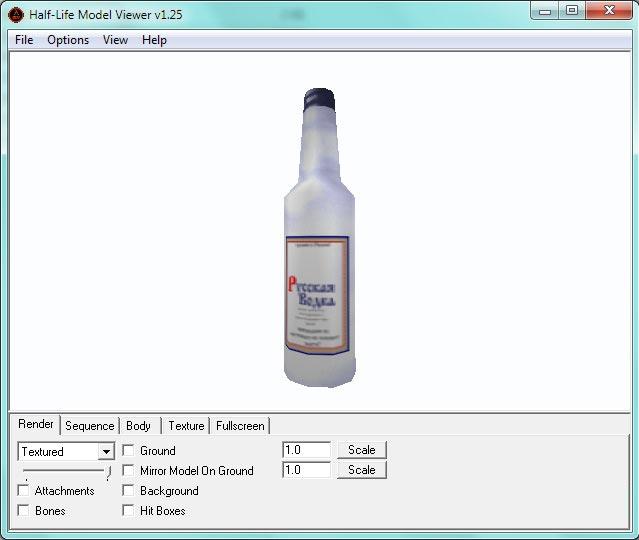This screenshot has width=639, height=540.
Task: Expand the Textured render mode dropdown
Action: pos(106,452)
